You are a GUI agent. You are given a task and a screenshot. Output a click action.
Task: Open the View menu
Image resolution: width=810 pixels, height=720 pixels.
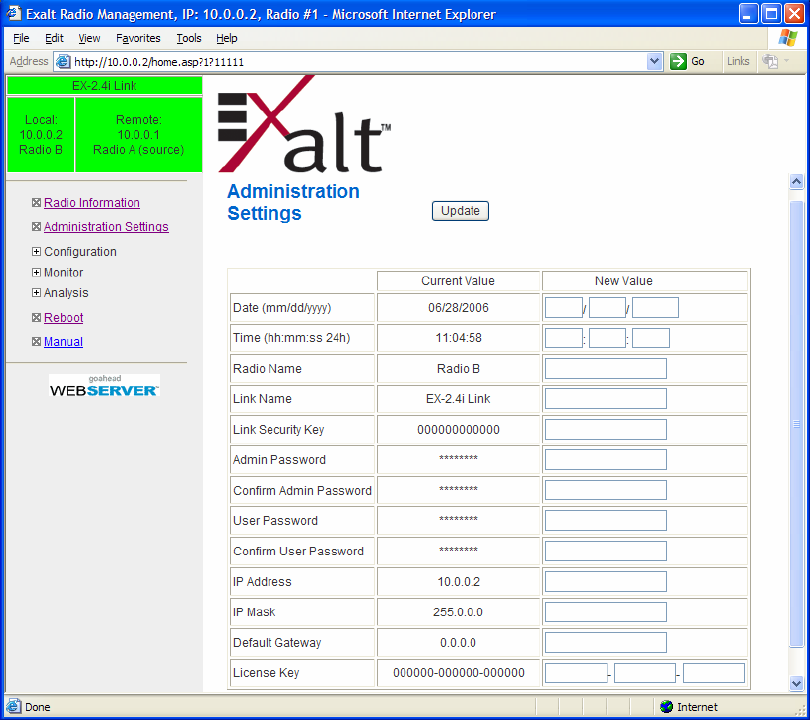click(x=89, y=38)
